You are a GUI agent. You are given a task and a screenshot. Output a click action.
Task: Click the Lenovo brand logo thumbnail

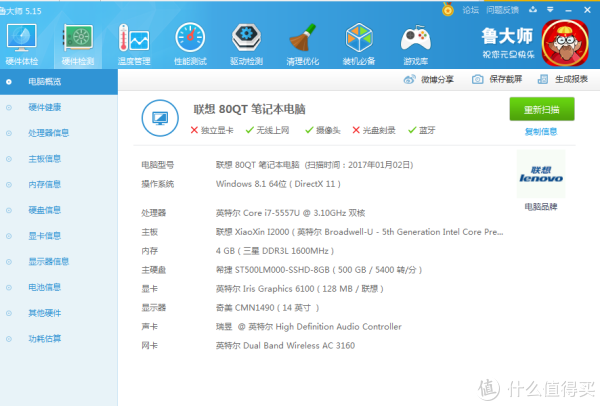(541, 174)
